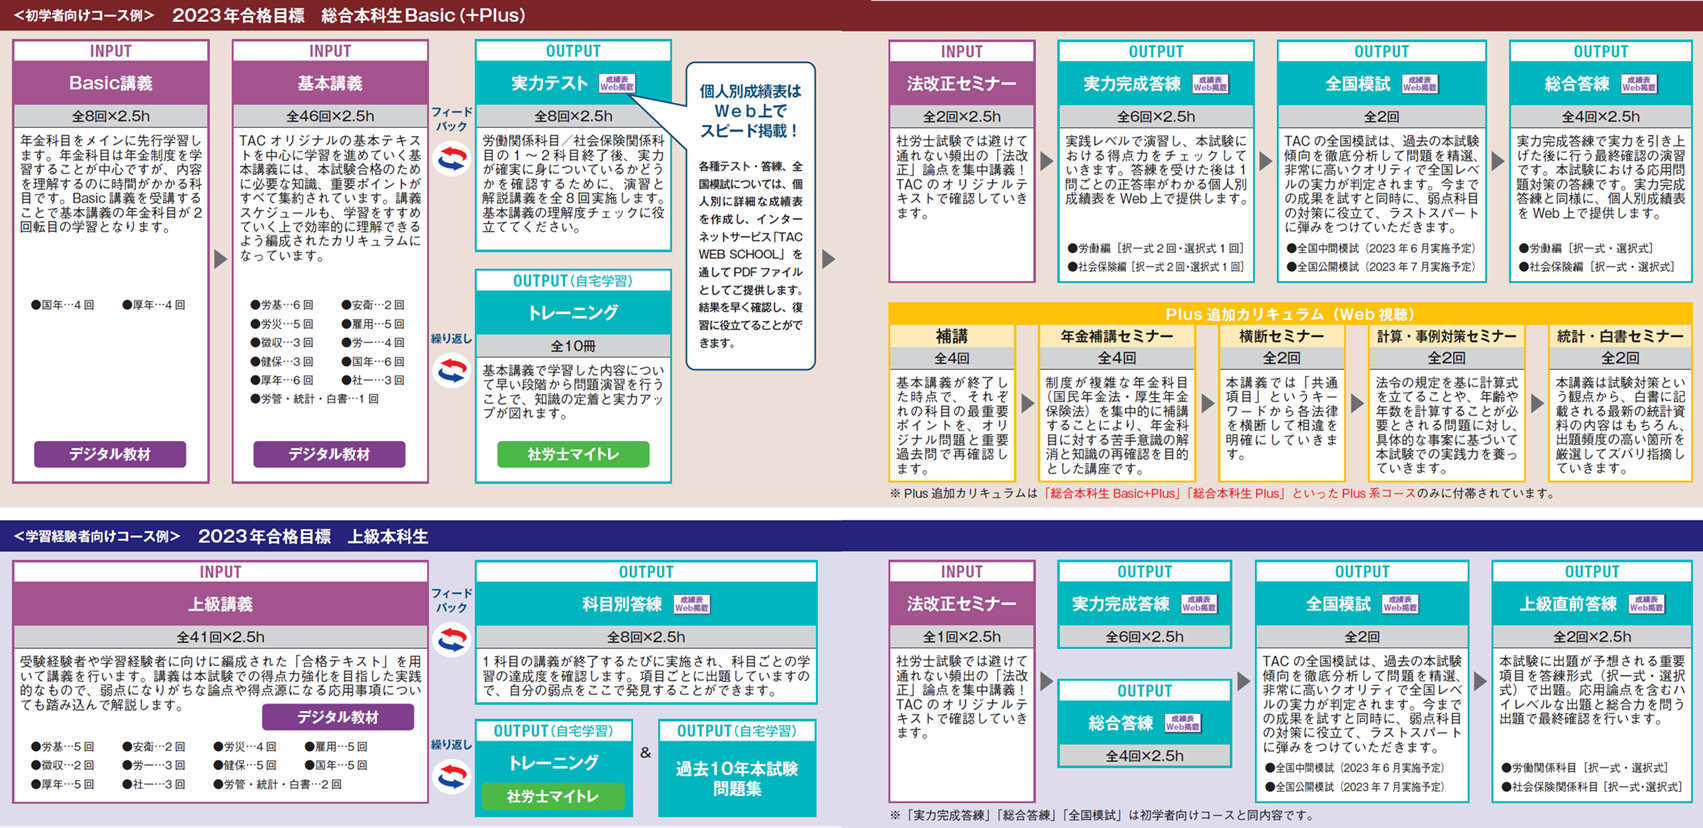
Task: Click the Web掲載 badge on 科目別答練 header
Action: point(692,605)
